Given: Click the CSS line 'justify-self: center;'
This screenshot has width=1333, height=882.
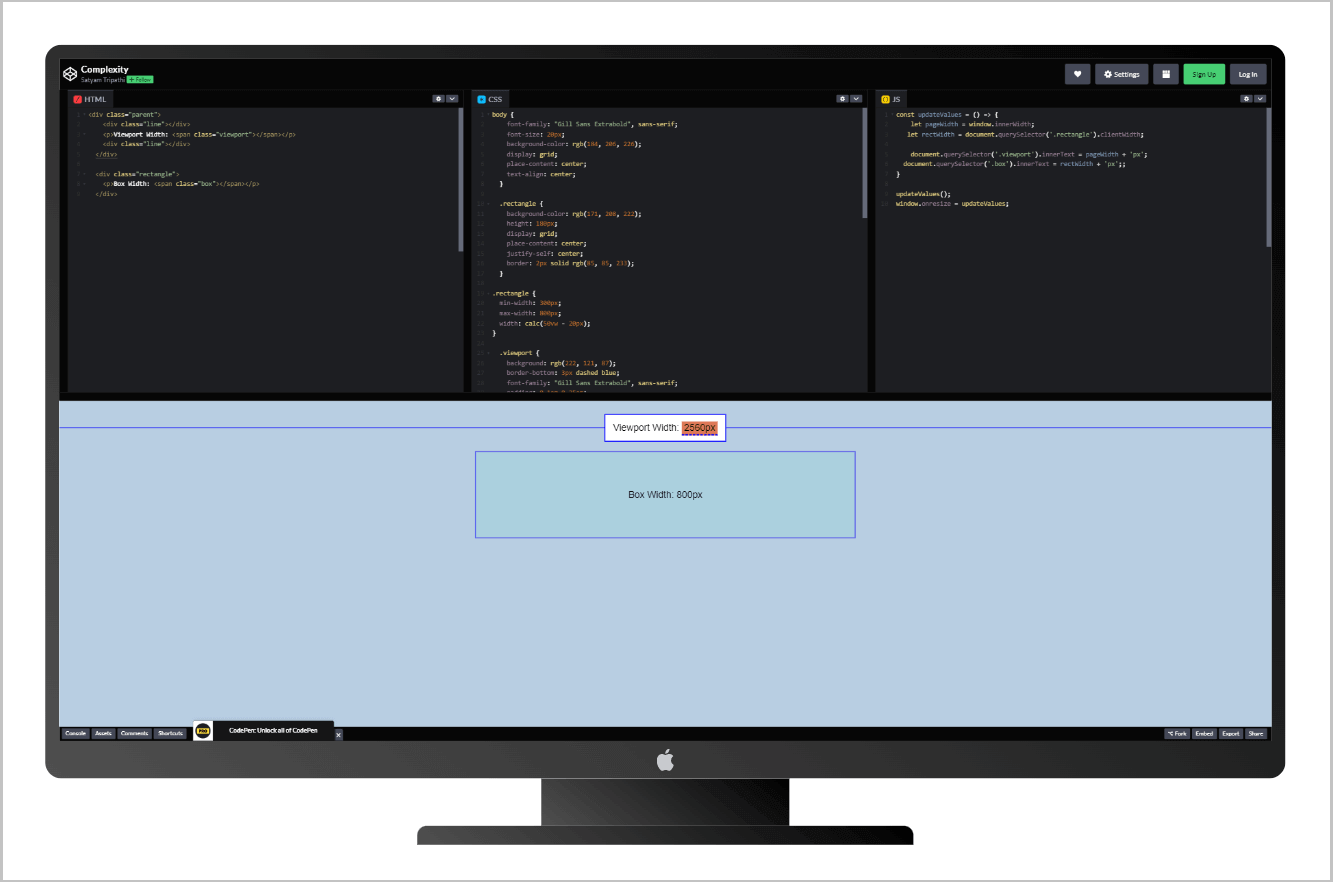Looking at the screenshot, I should pyautogui.click(x=544, y=253).
